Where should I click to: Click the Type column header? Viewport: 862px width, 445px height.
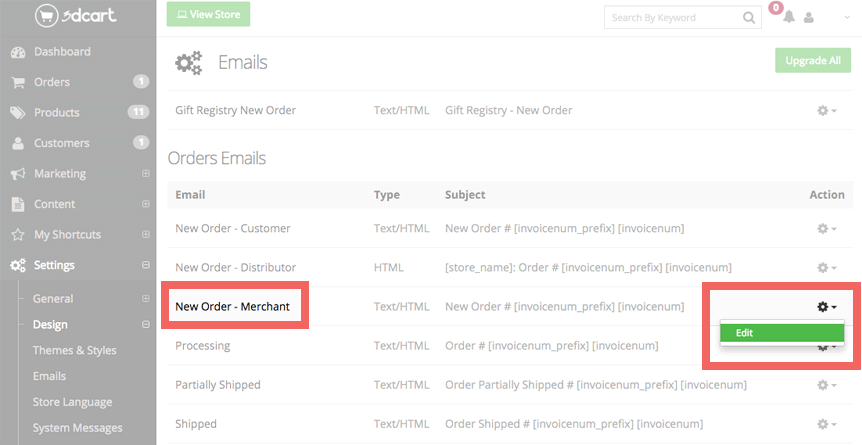387,195
